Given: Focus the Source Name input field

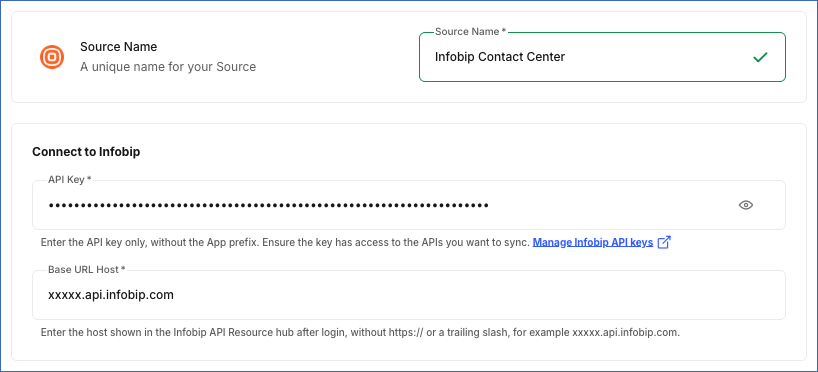Looking at the screenshot, I should pos(602,57).
